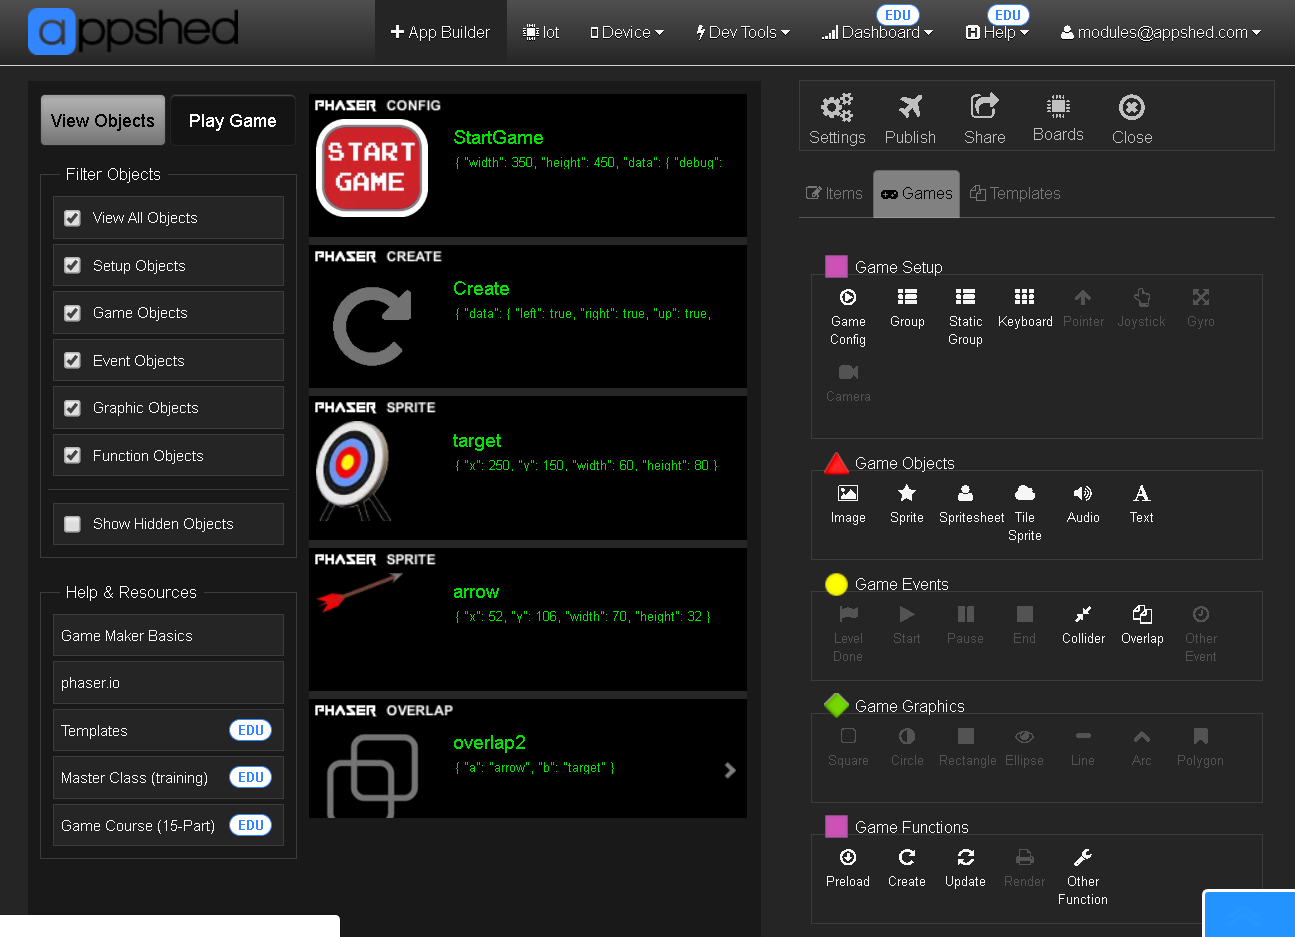Select the StartGame config object
This screenshot has height=937, width=1295.
tap(528, 165)
